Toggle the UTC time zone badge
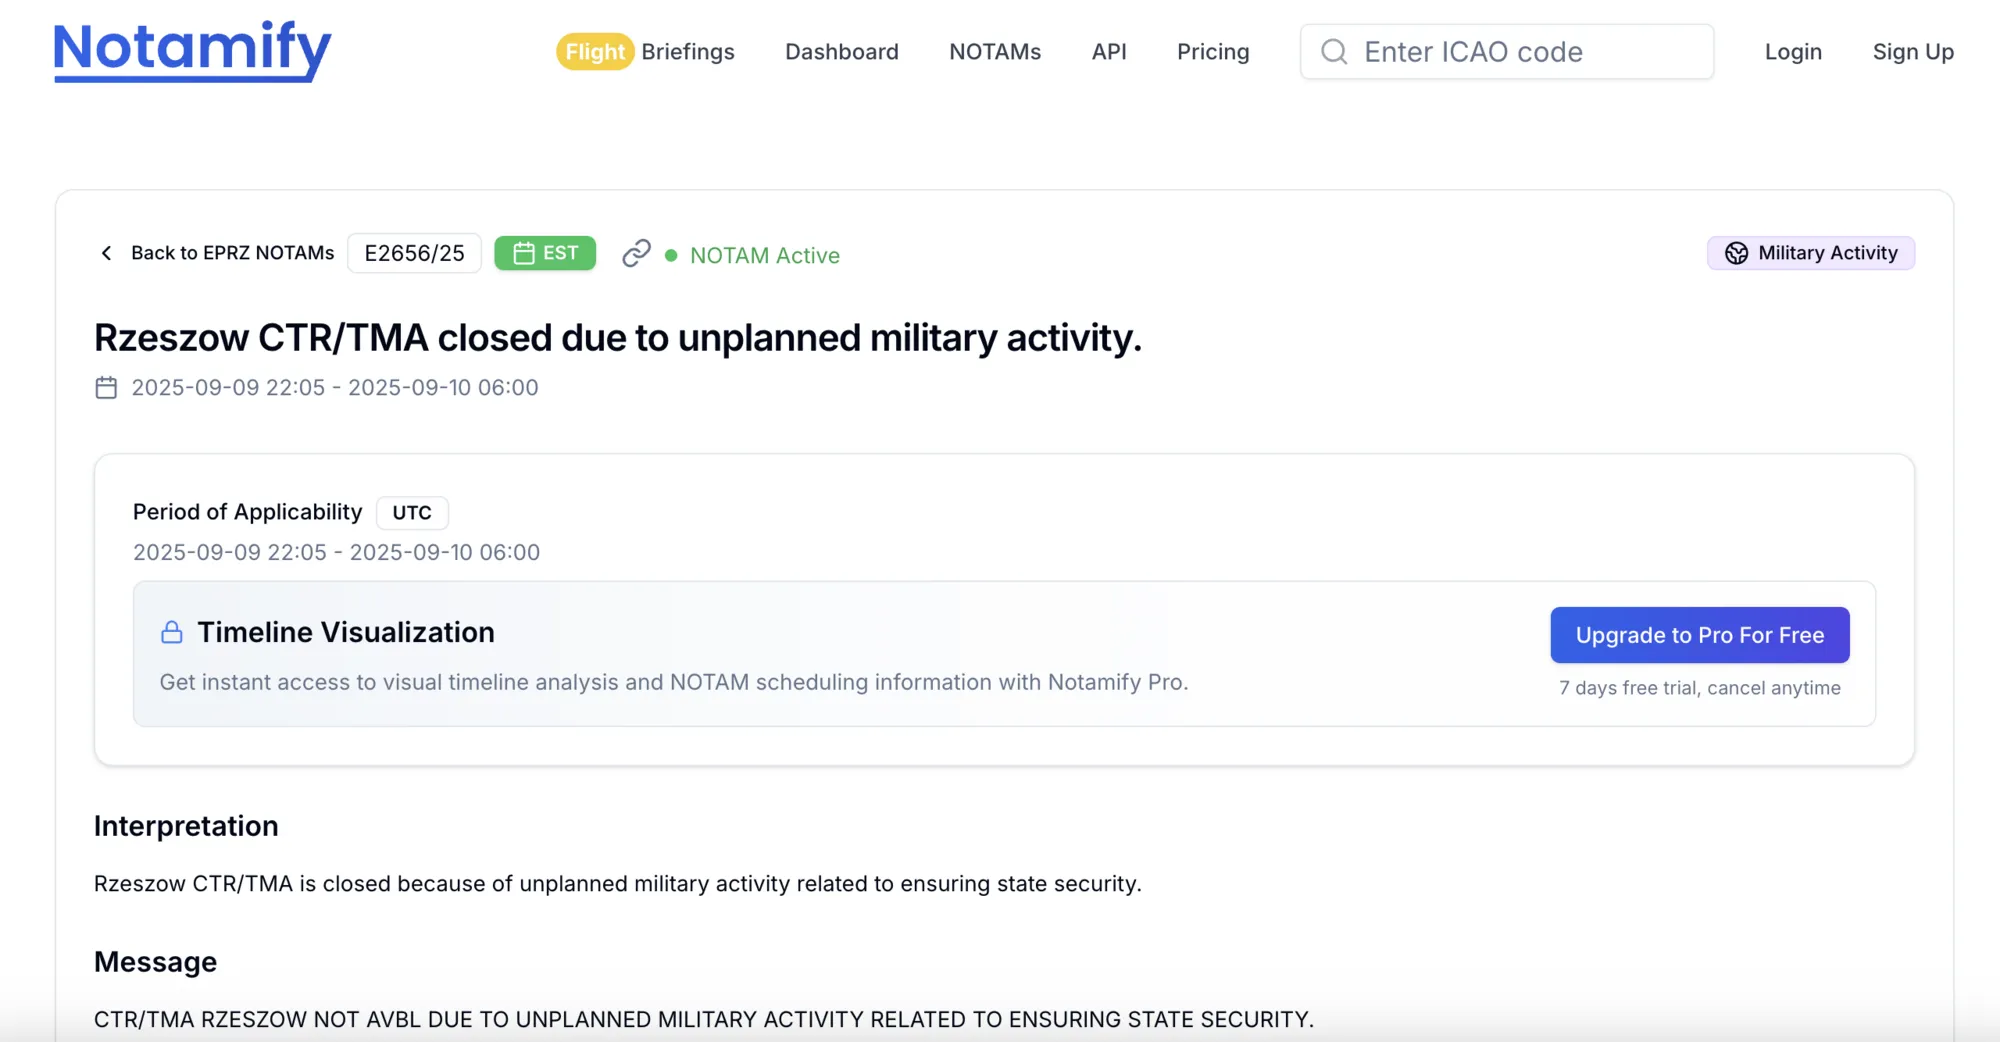Screen dimensions: 2000x1042 412,512
